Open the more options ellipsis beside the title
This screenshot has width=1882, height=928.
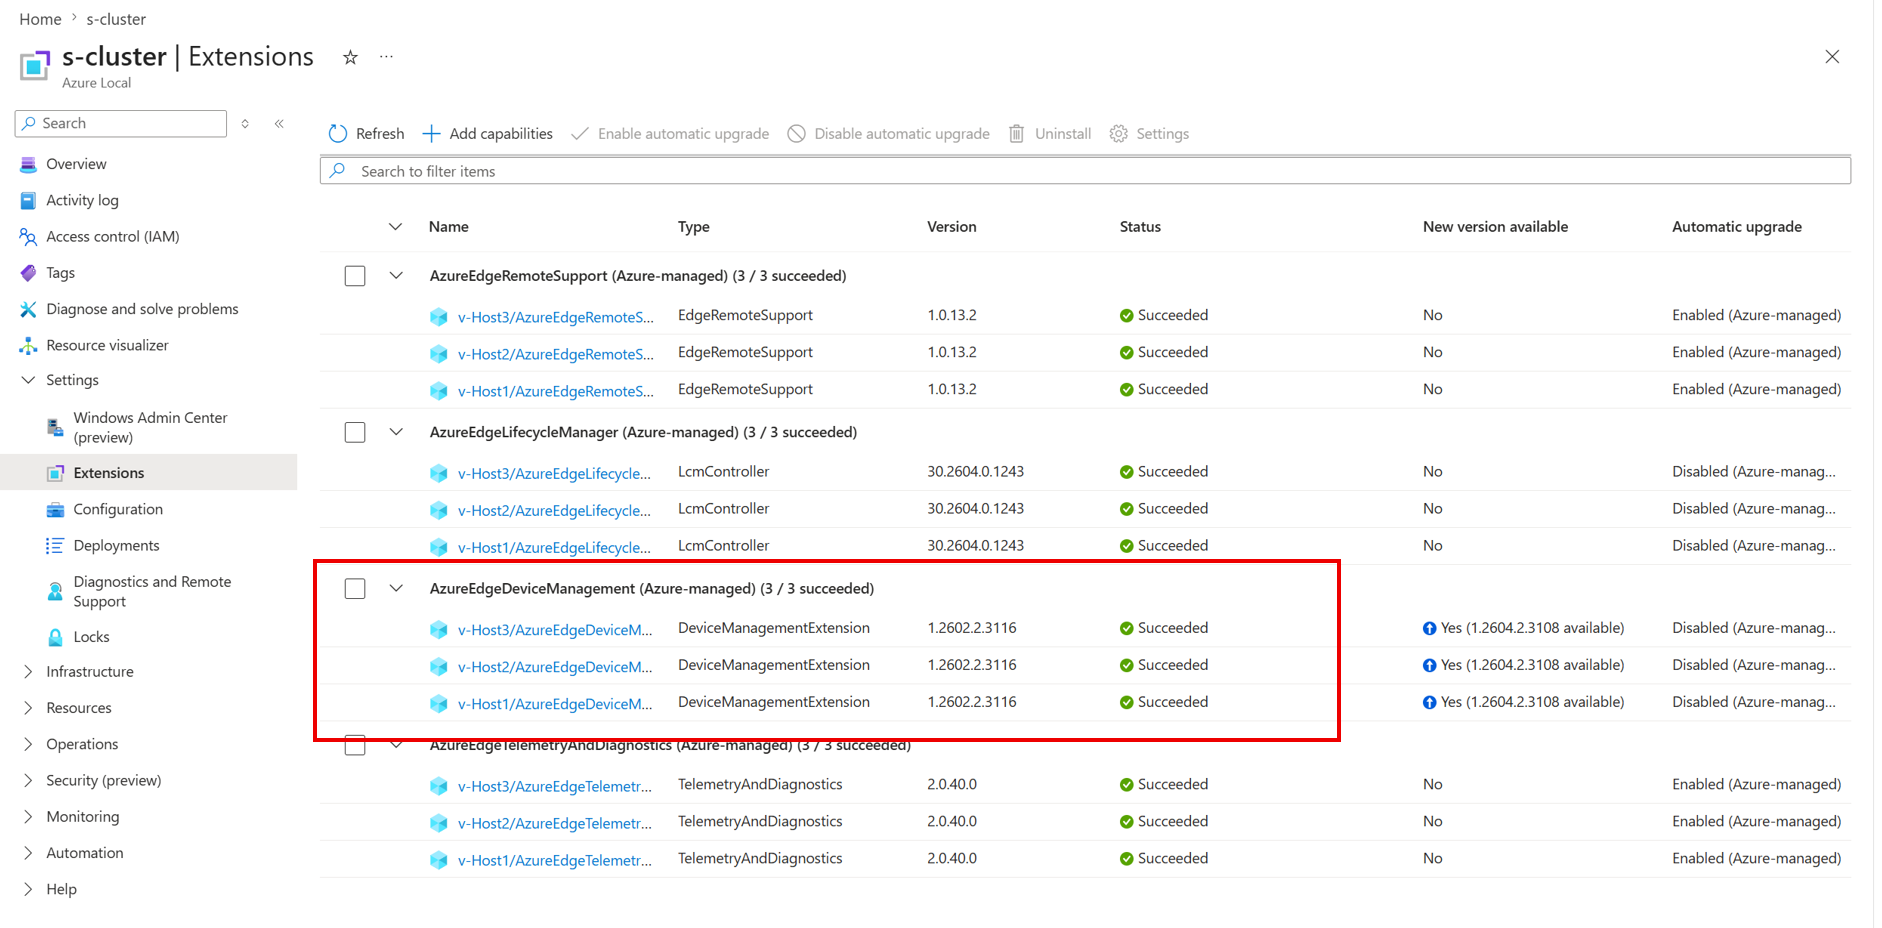pos(386,57)
